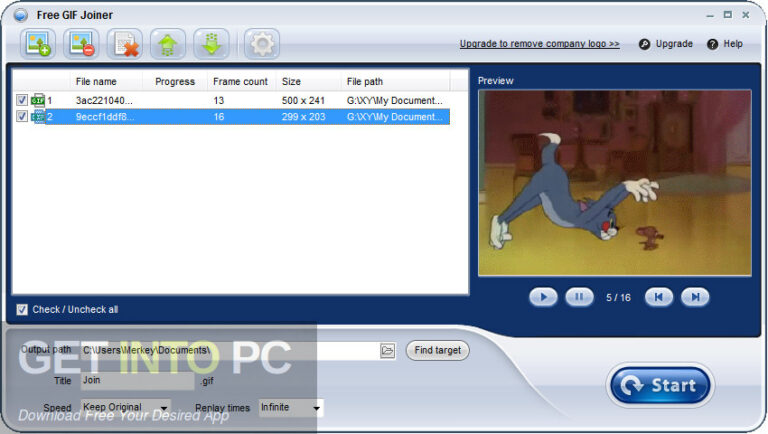
Task: Click the 500 x 241 size cell
Action: [303, 100]
